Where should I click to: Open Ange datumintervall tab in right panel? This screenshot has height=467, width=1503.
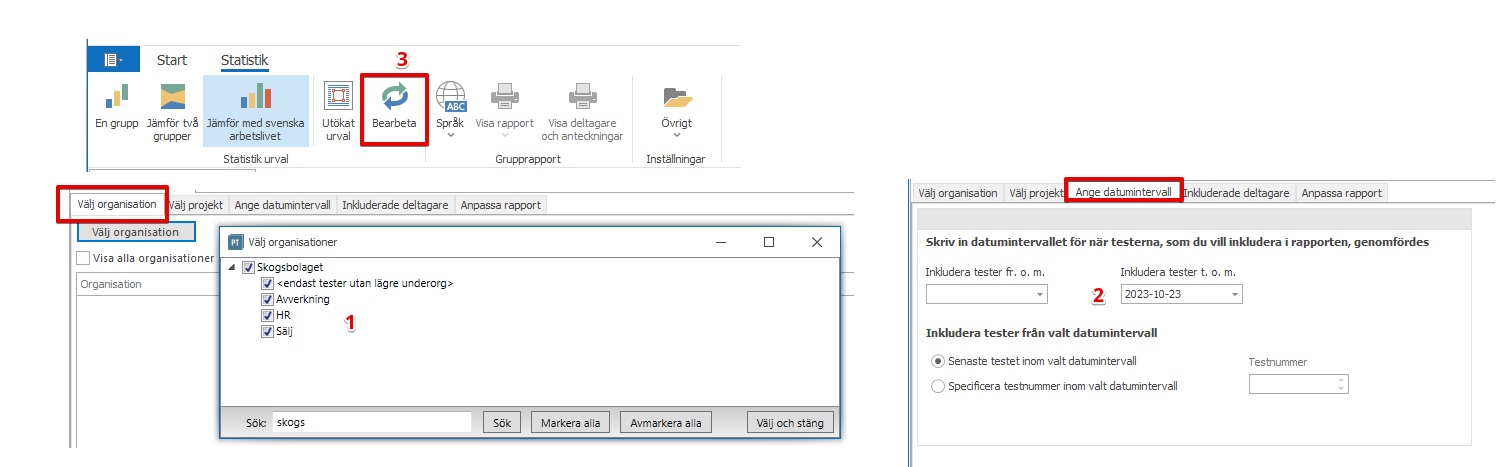[1124, 192]
